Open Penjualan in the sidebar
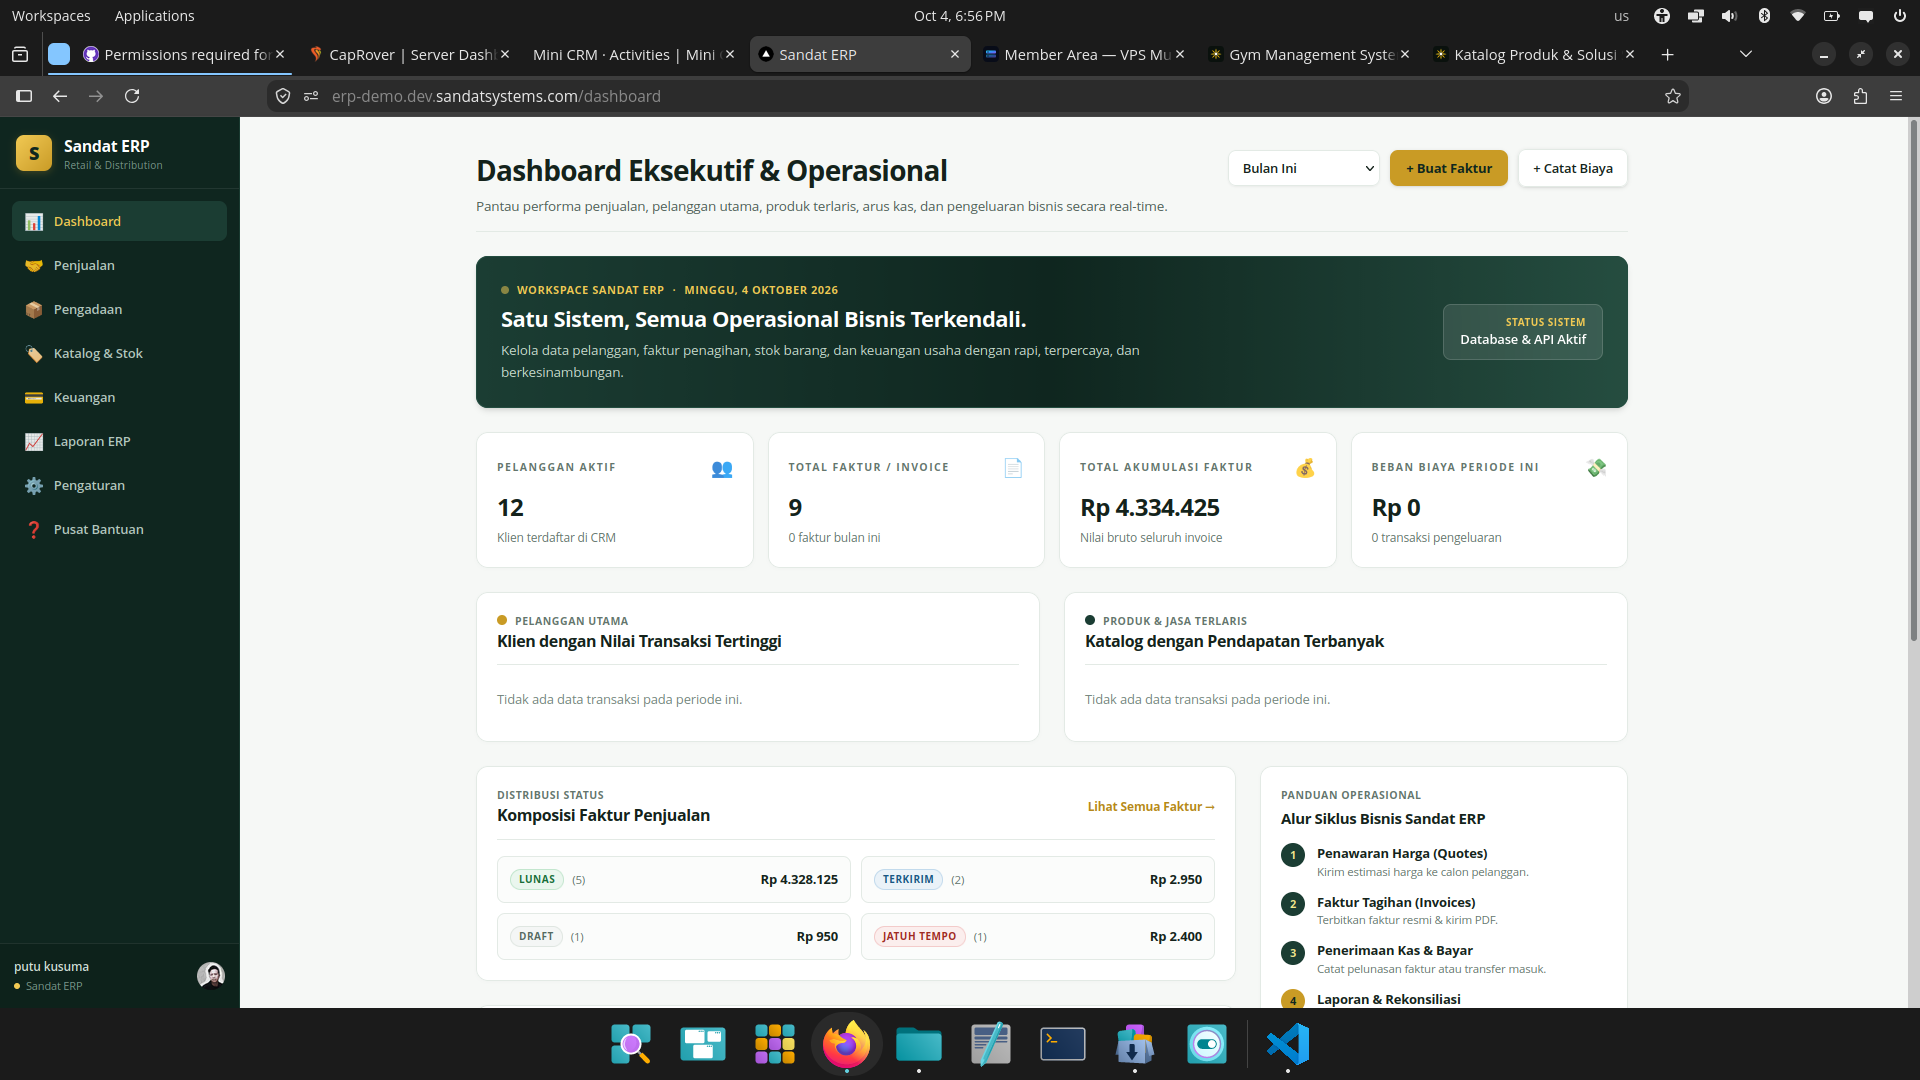Viewport: 1920px width, 1080px height. (x=119, y=265)
